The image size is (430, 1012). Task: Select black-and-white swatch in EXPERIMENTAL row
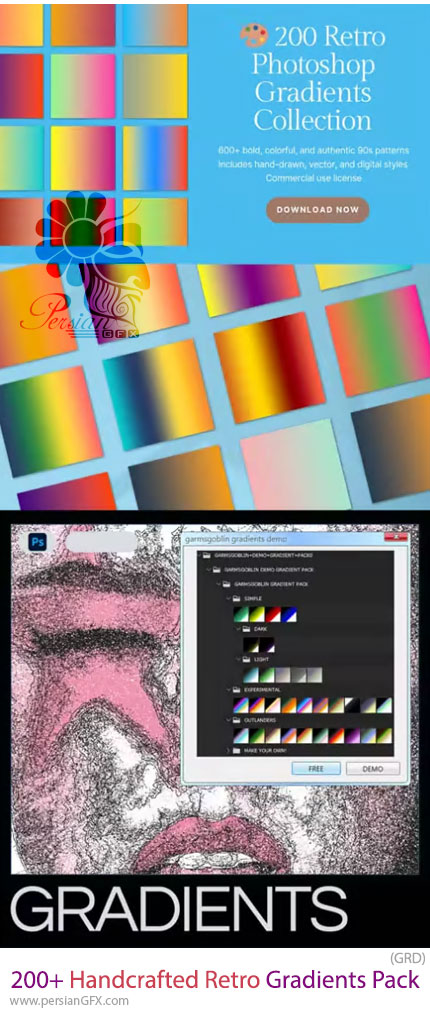pyautogui.click(x=353, y=705)
